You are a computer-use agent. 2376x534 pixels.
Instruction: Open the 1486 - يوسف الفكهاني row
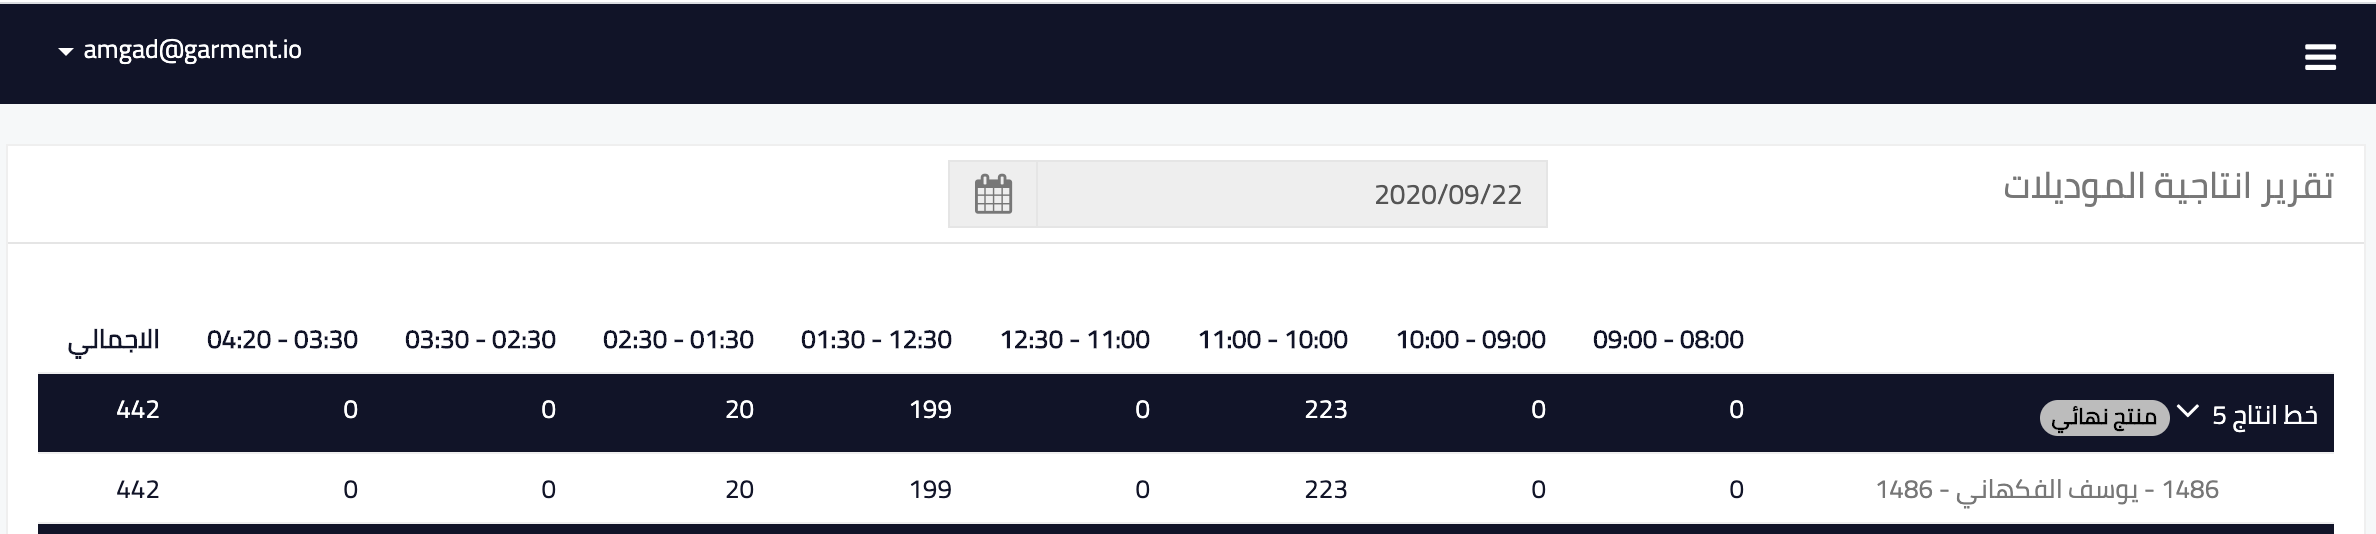tap(1186, 489)
